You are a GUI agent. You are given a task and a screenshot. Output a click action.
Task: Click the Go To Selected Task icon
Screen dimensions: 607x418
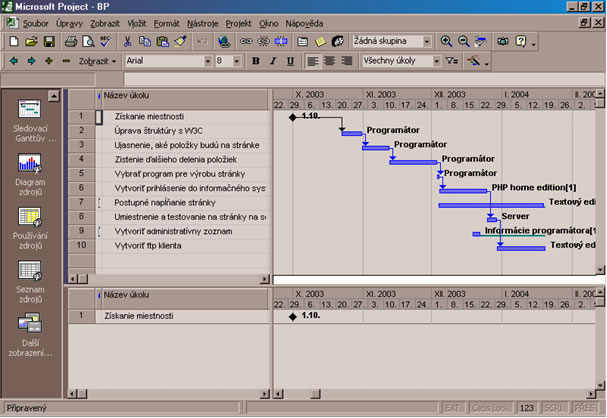tap(481, 41)
